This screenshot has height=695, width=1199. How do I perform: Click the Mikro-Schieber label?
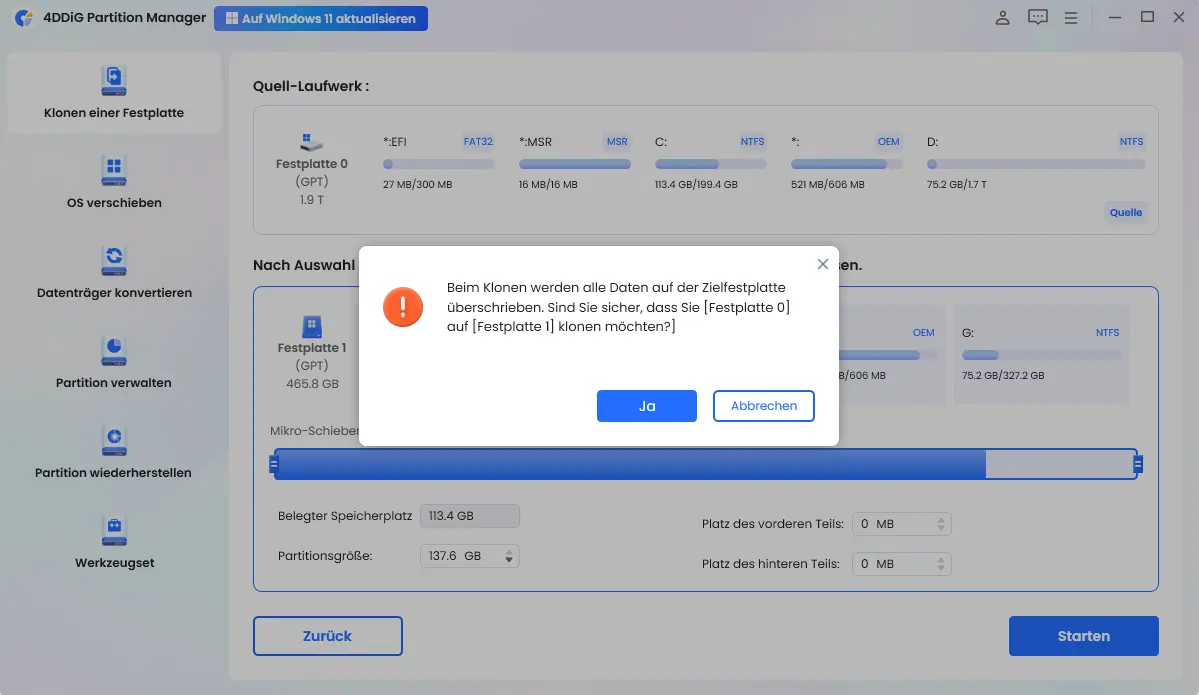click(314, 431)
